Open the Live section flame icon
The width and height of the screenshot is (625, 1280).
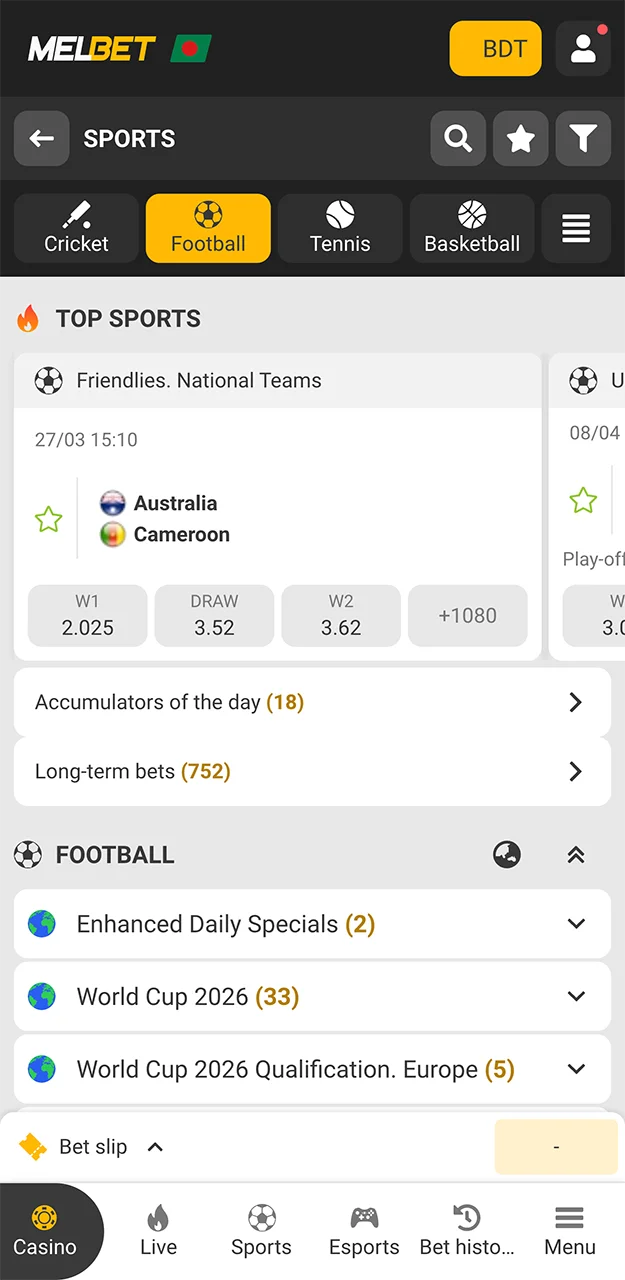[158, 1229]
